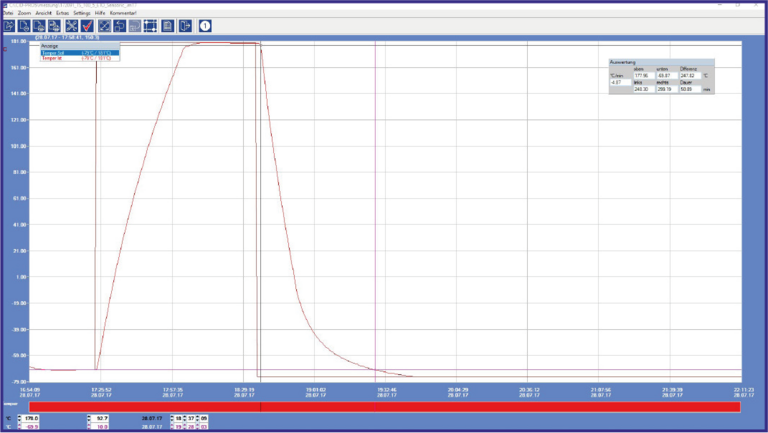Click the Auswertung panel title bar
Image resolution: width=768 pixels, height=433 pixels.
pos(661,62)
